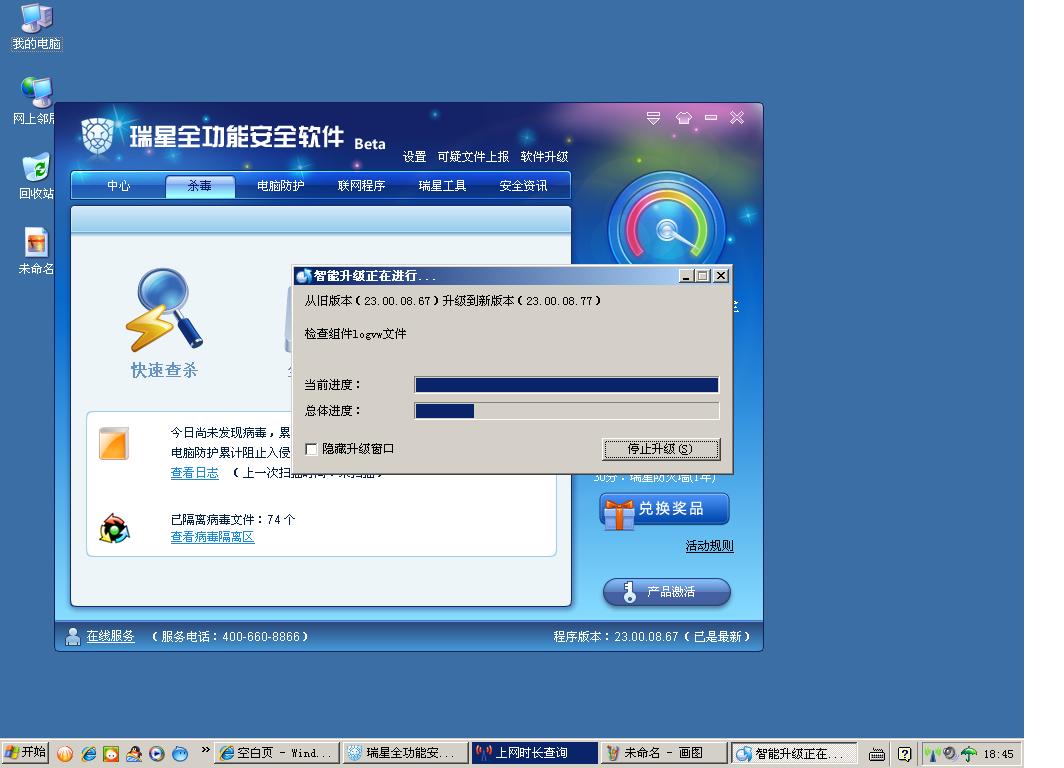Switch to the 联网程序 tab
Viewport: 1064px width, 768px height.
(361, 186)
